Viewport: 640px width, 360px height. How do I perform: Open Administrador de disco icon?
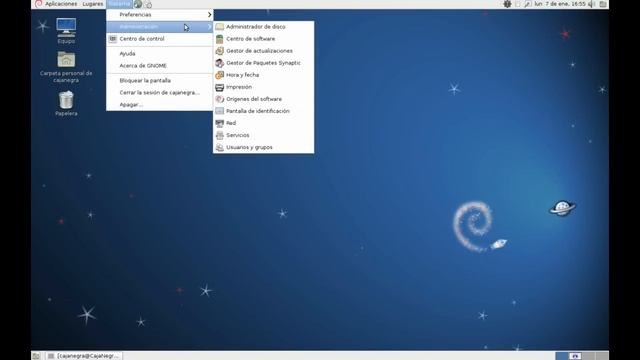click(220, 27)
